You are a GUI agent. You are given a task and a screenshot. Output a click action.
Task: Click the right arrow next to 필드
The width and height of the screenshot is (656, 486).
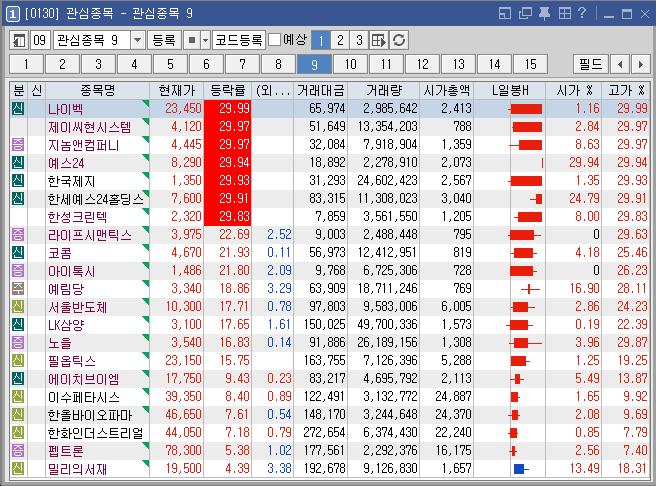click(x=641, y=64)
